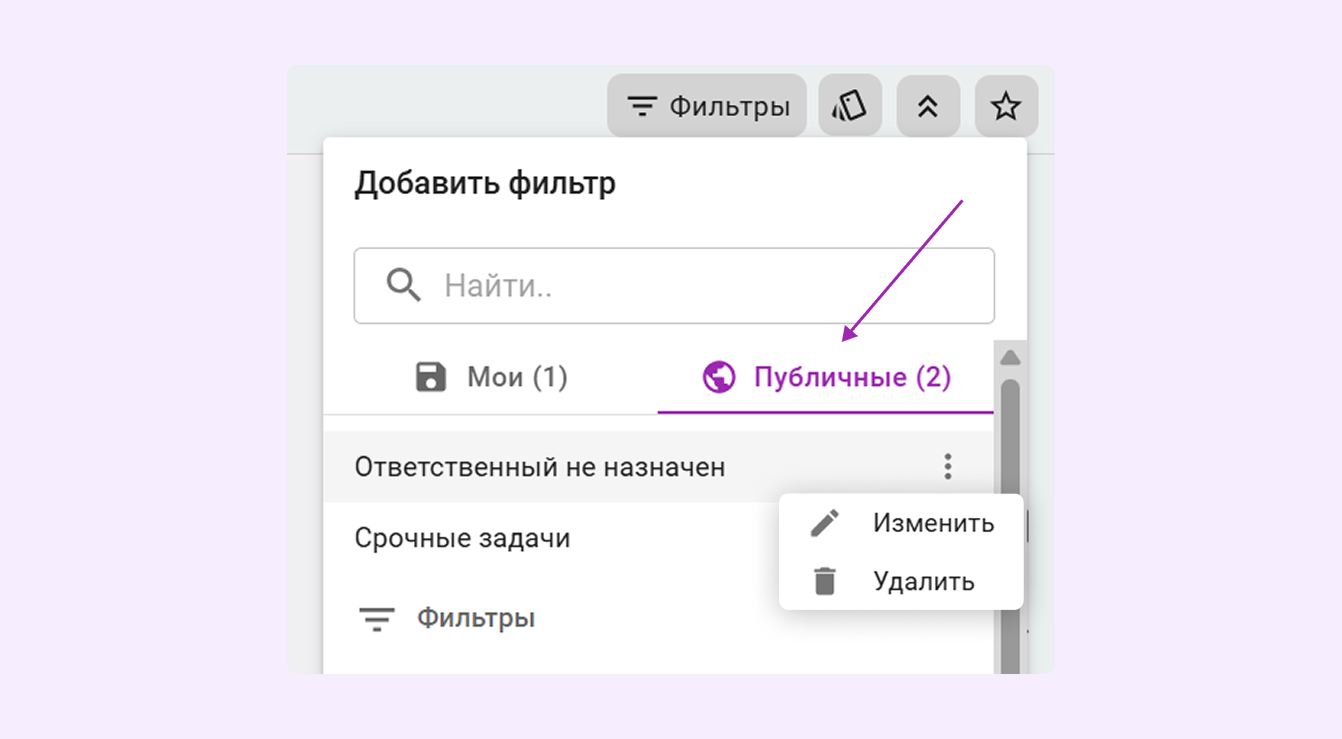Viewport: 1342px width, 739px height.
Task: Click the trash icon beside Удалить
Action: point(825,580)
